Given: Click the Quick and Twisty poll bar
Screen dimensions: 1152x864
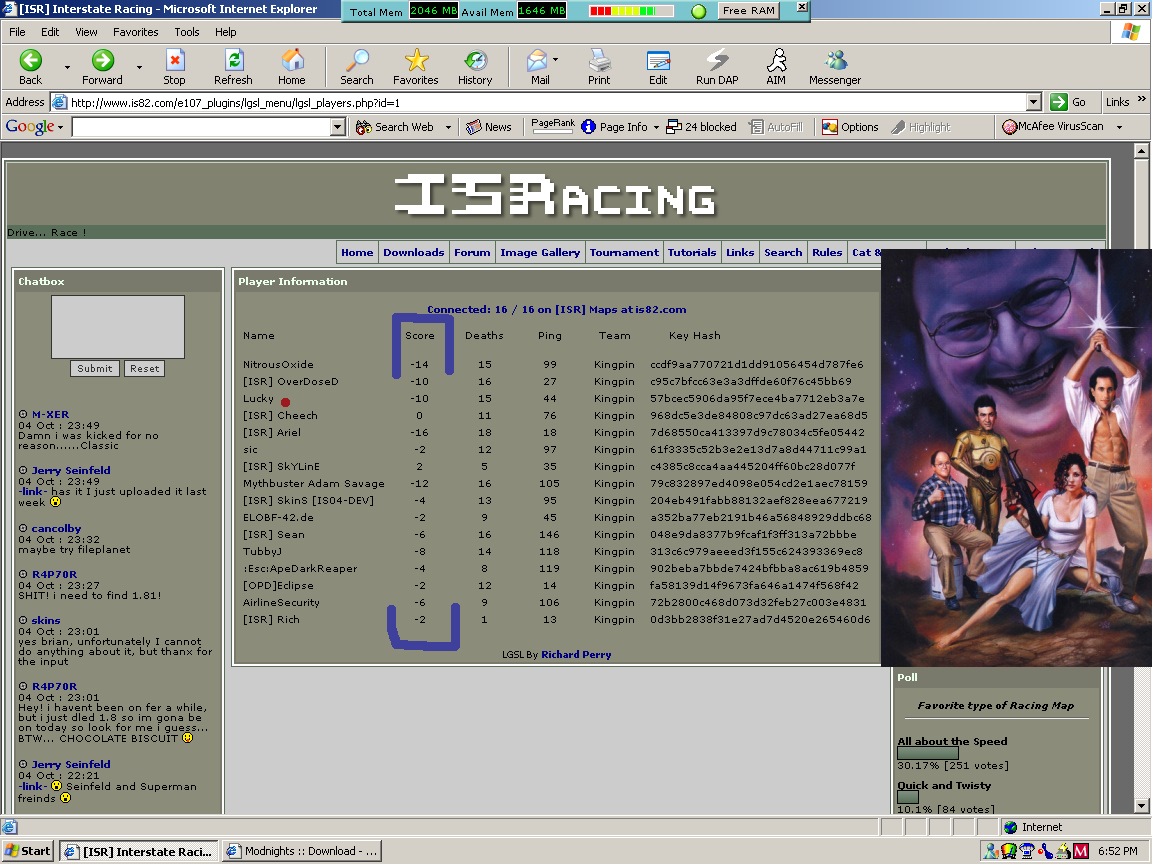Looking at the screenshot, I should (908, 797).
